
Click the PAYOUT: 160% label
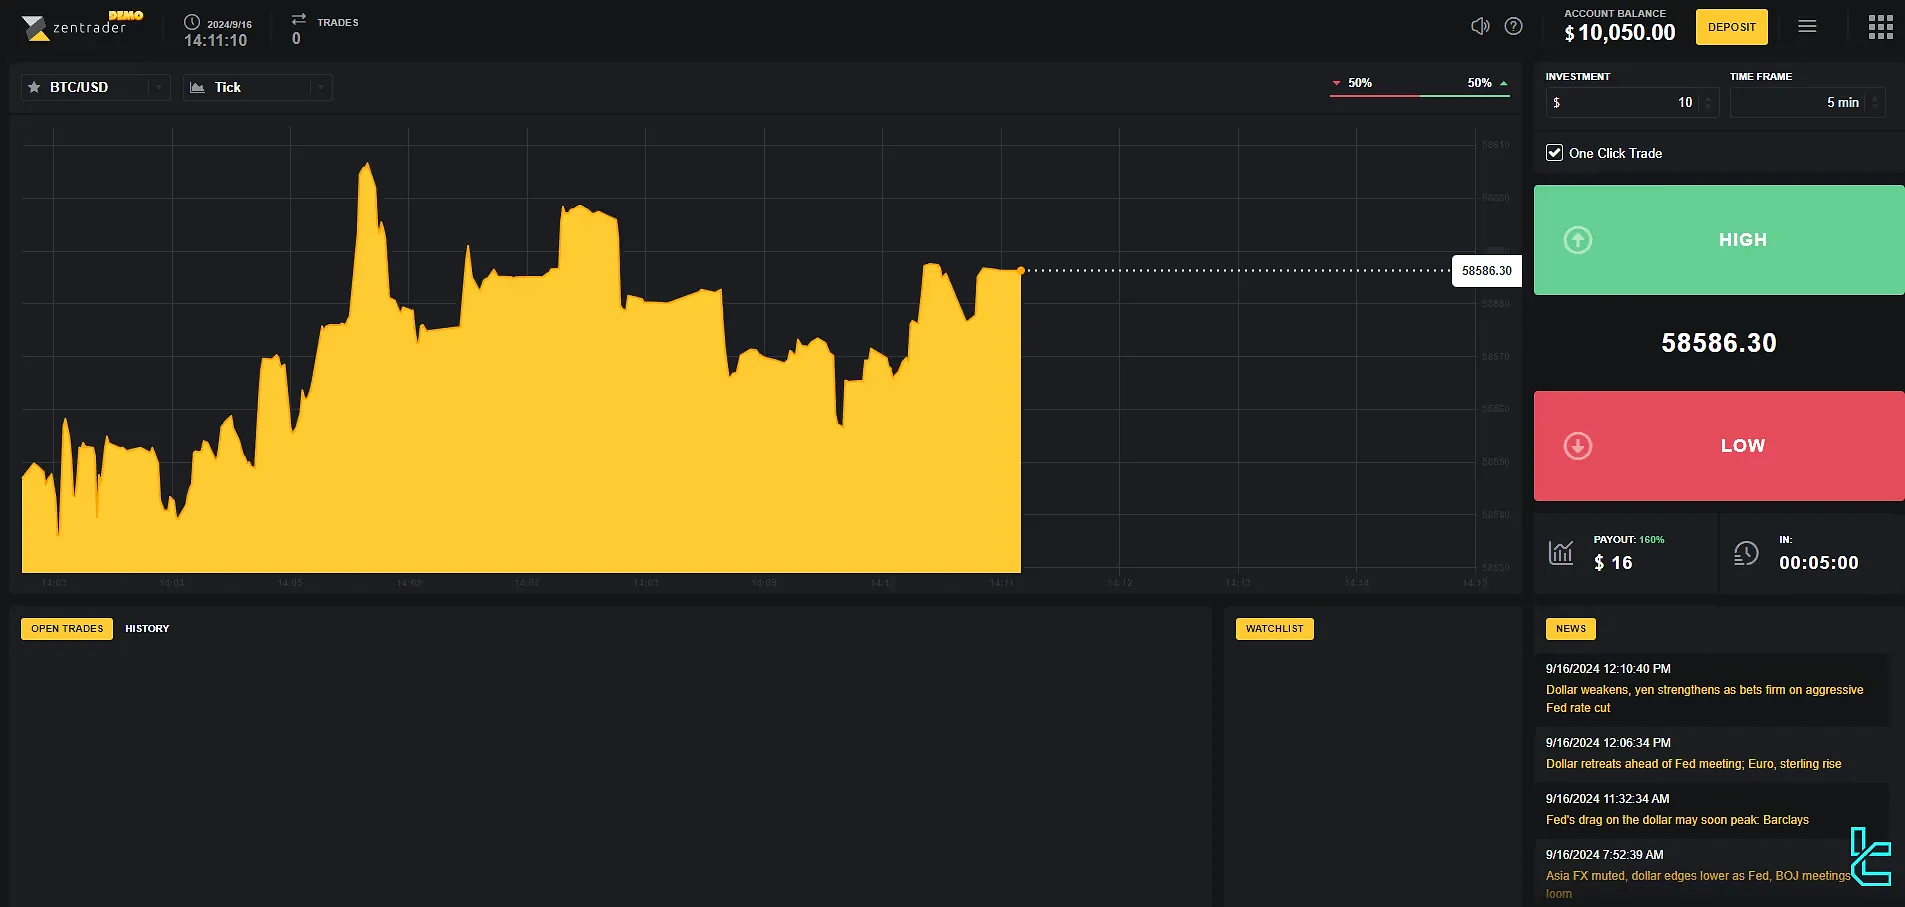(x=1629, y=540)
